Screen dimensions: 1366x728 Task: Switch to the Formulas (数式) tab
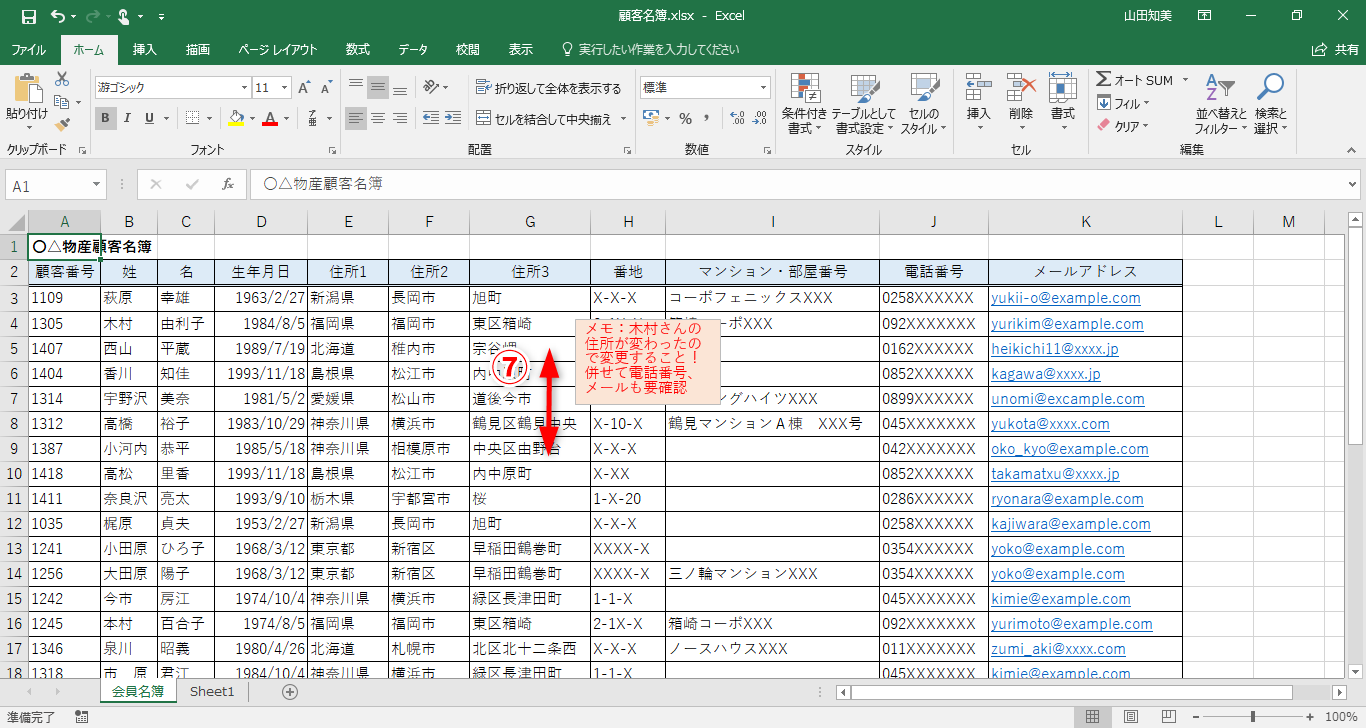pyautogui.click(x=358, y=49)
